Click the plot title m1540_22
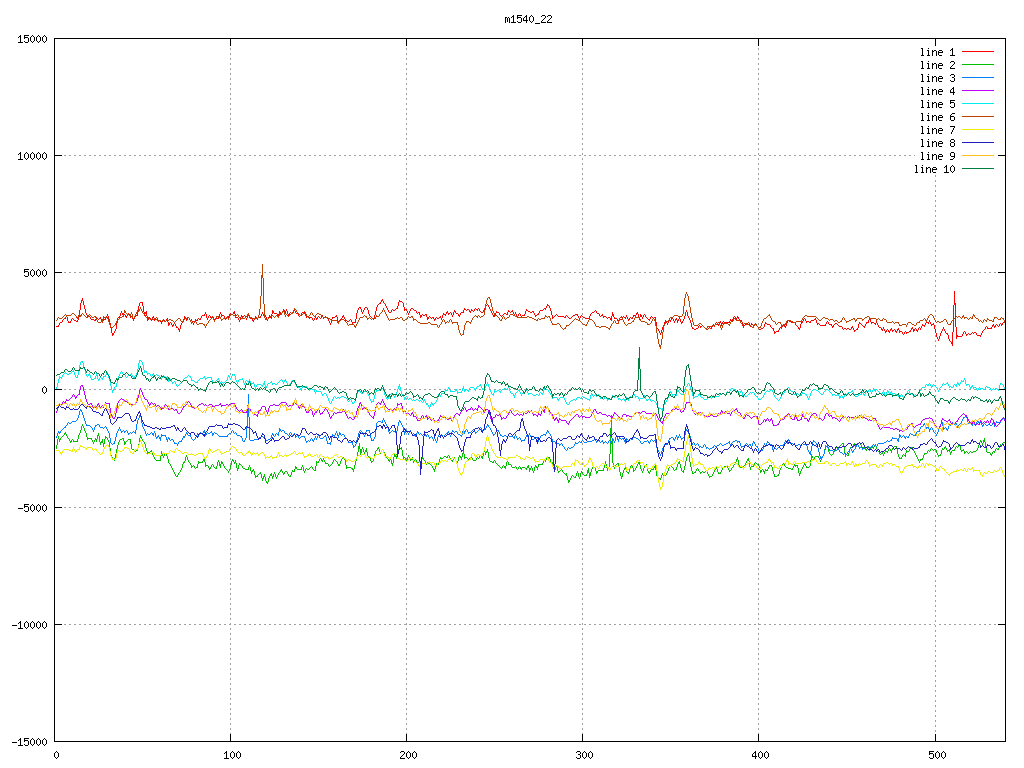1024x768 pixels. pyautogui.click(x=528, y=19)
